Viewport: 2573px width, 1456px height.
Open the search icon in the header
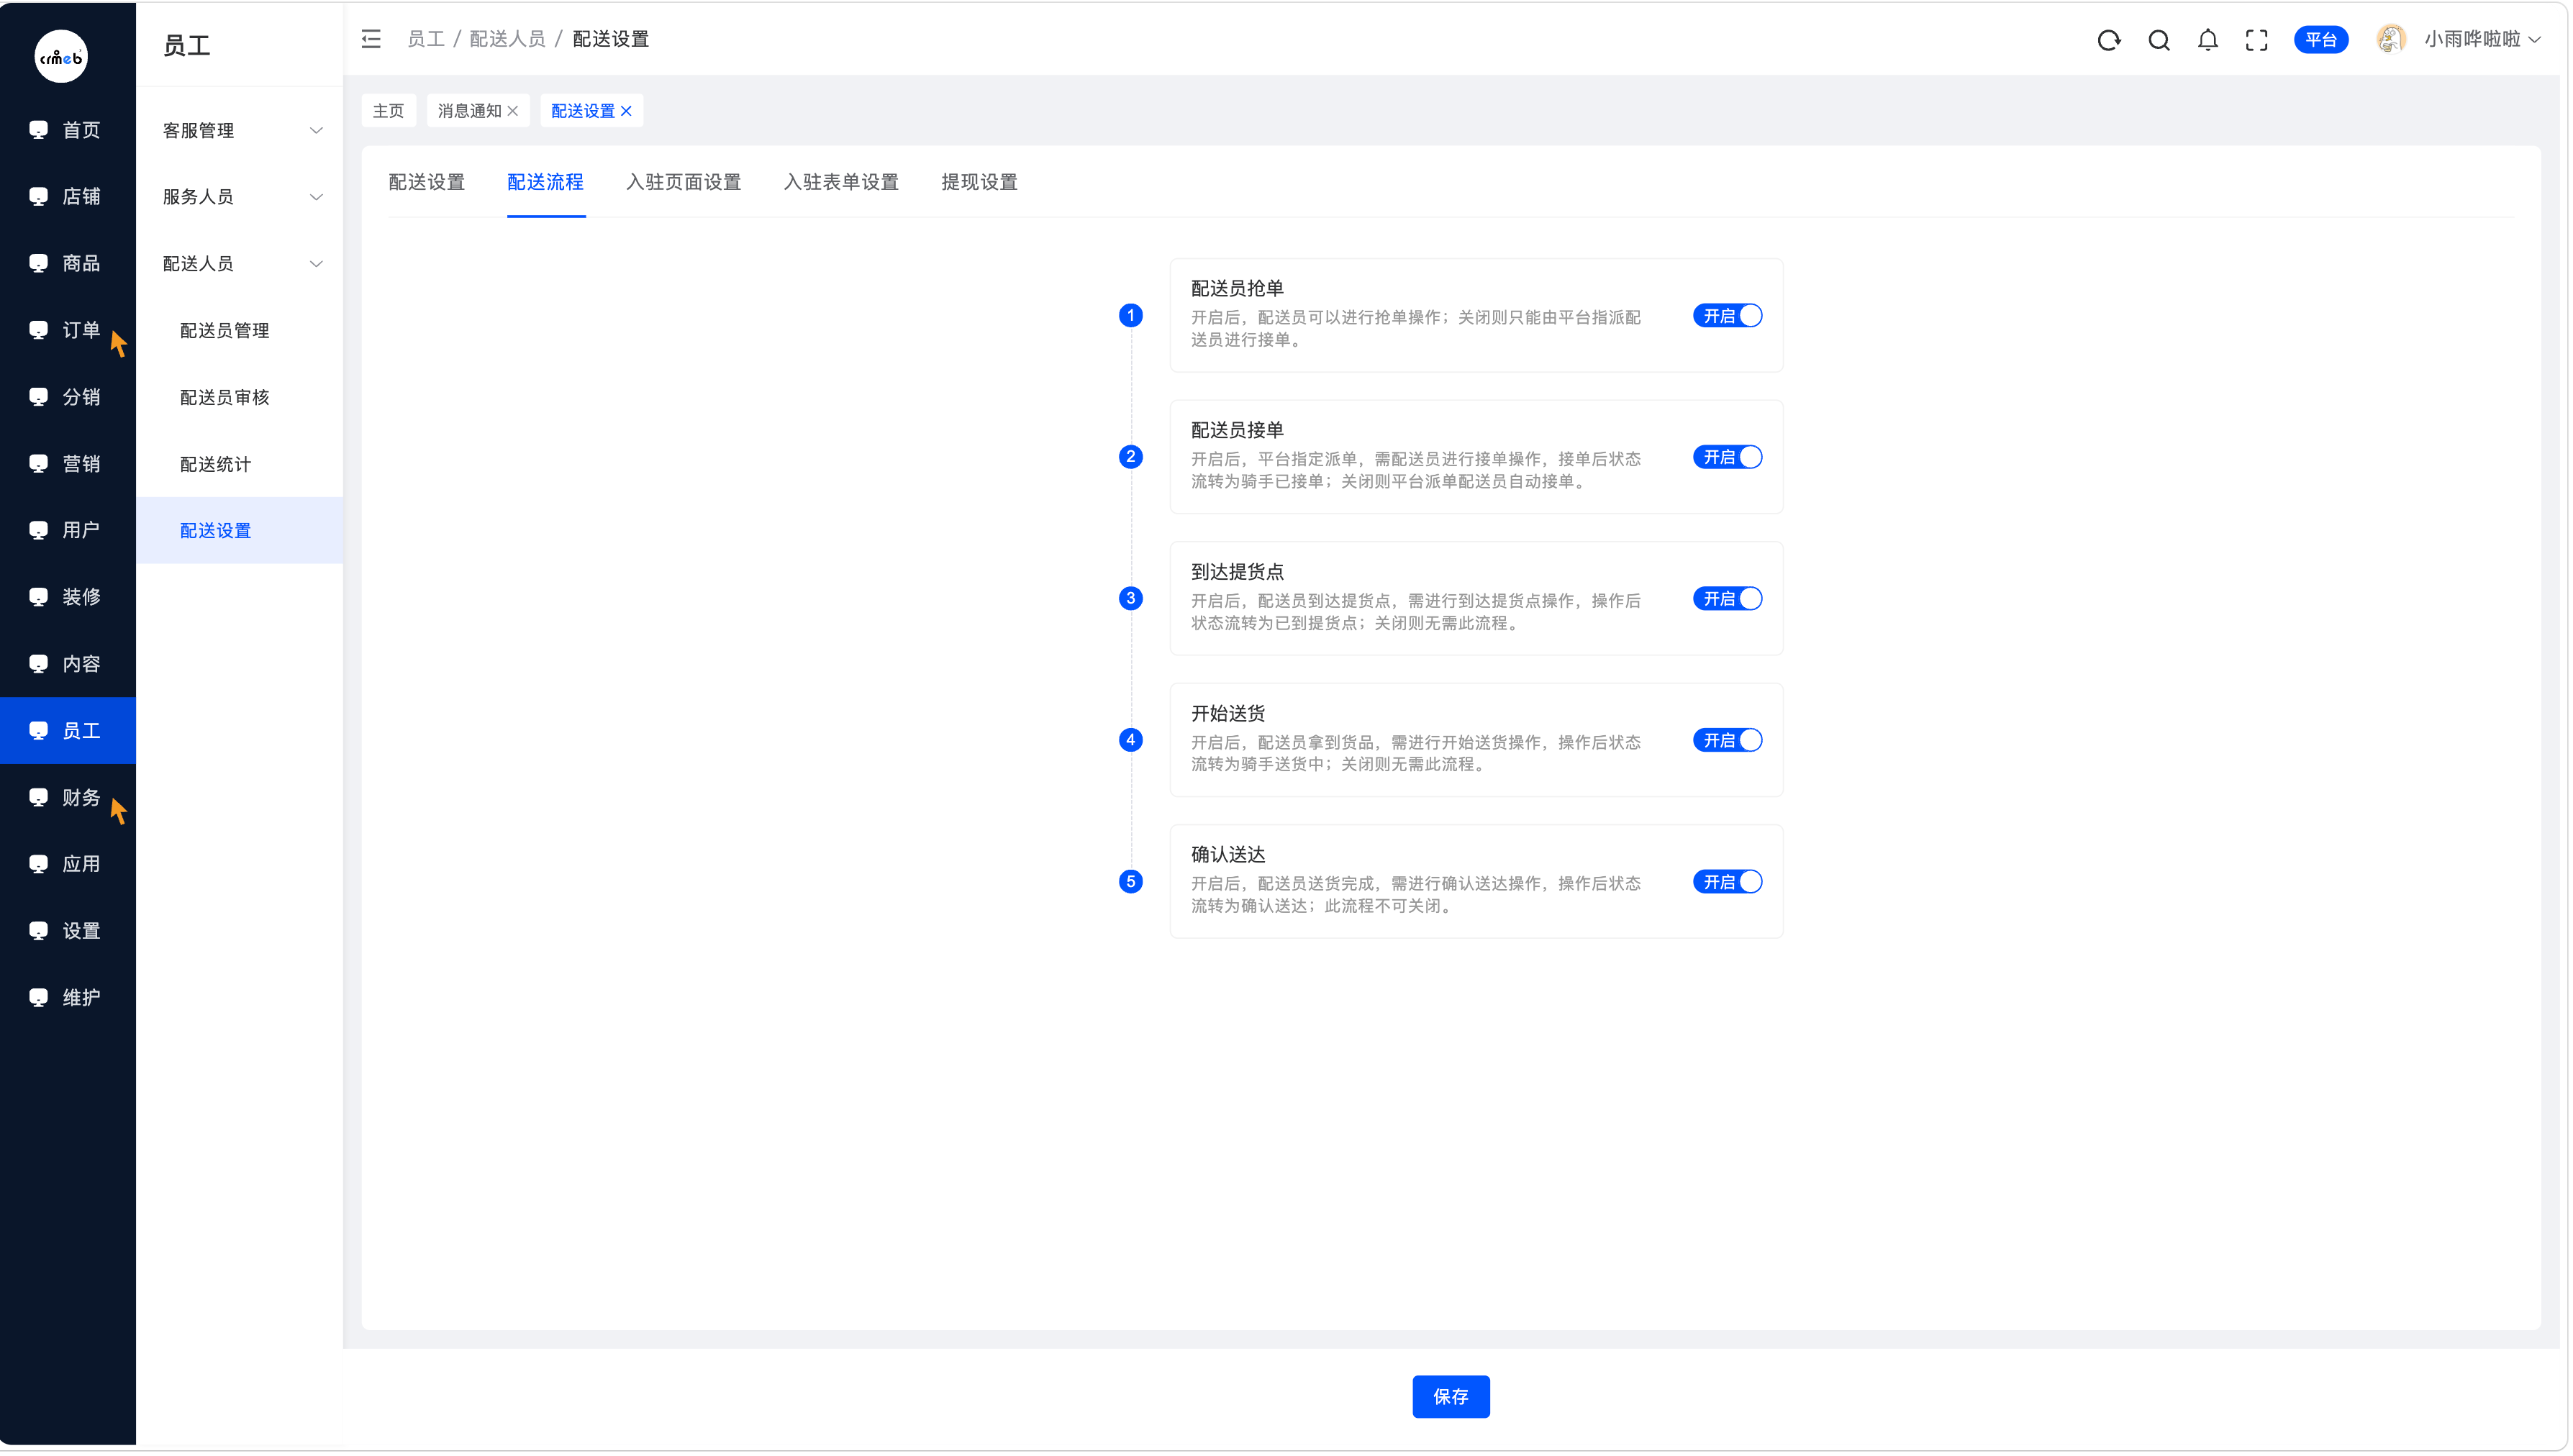2158,40
